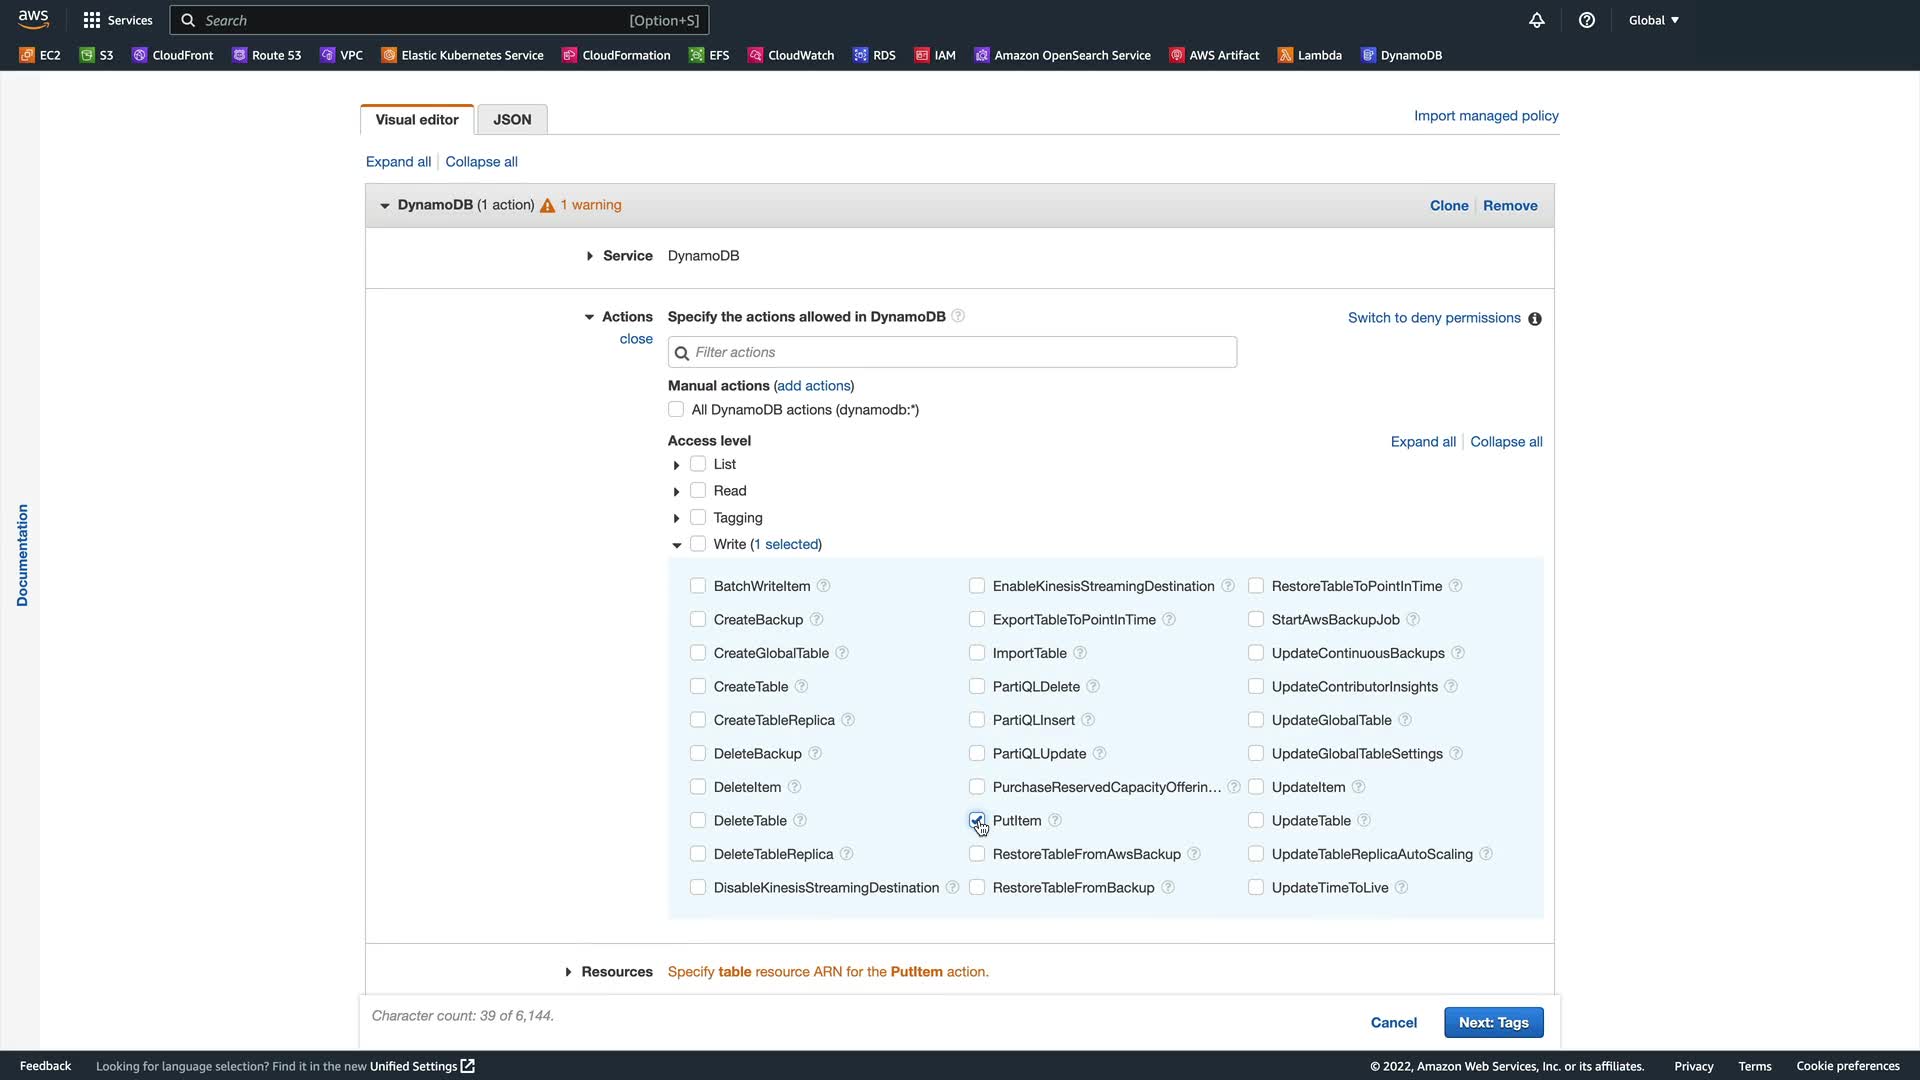Screen dimensions: 1920x1080
Task: Click the Filter actions input field
Action: click(952, 352)
